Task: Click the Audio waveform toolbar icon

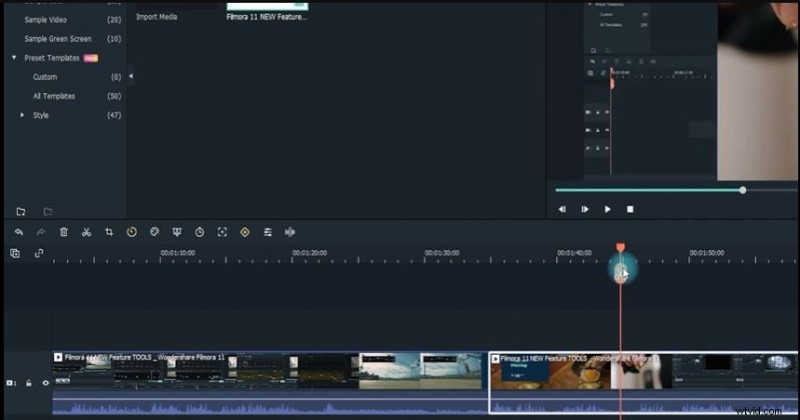Action: pyautogui.click(x=290, y=232)
